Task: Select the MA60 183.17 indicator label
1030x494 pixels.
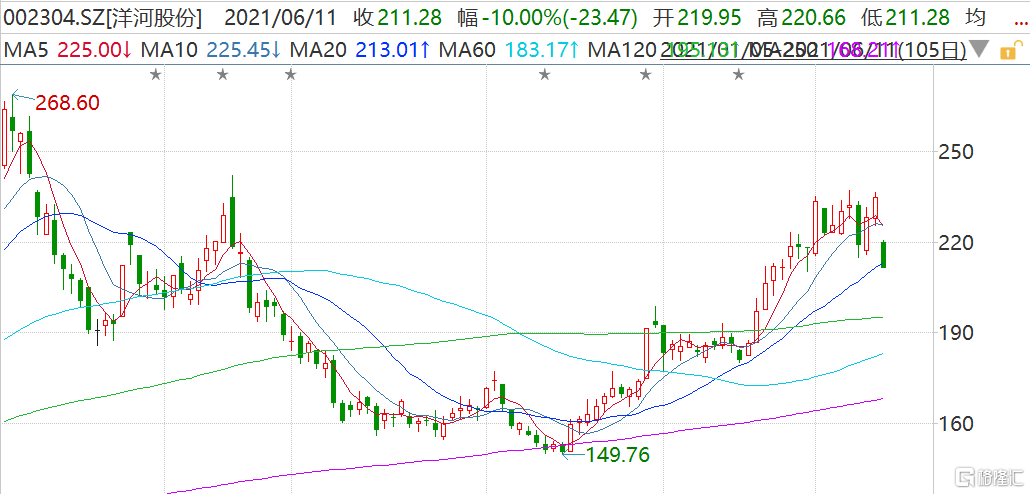Action: [509, 49]
